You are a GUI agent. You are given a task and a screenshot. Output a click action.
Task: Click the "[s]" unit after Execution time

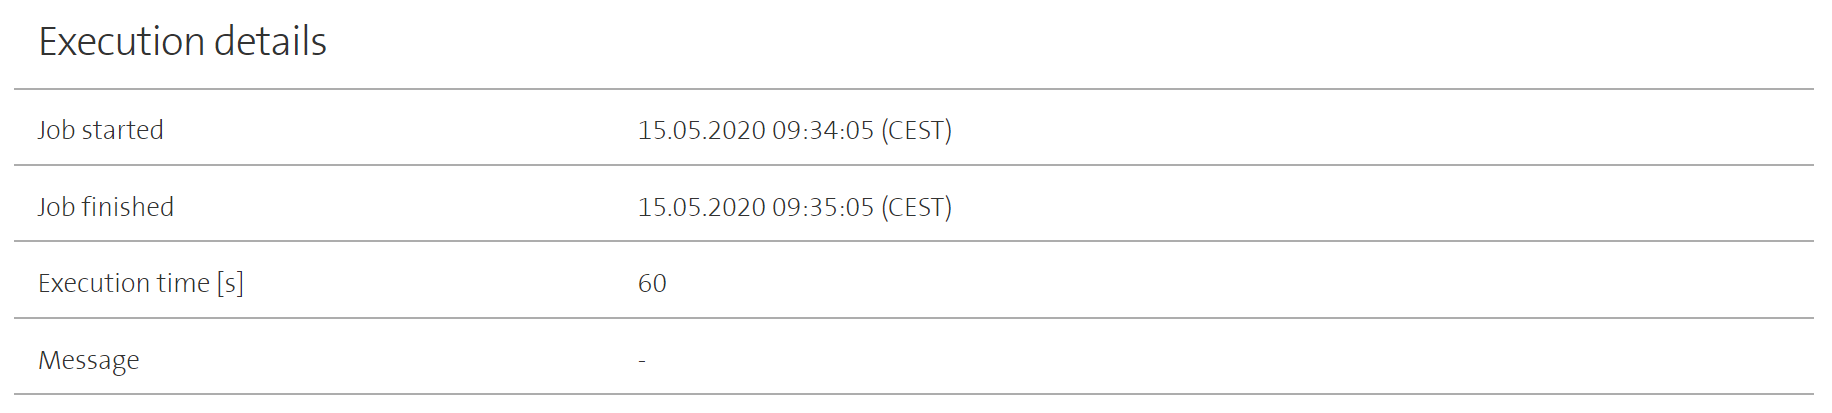[230, 284]
